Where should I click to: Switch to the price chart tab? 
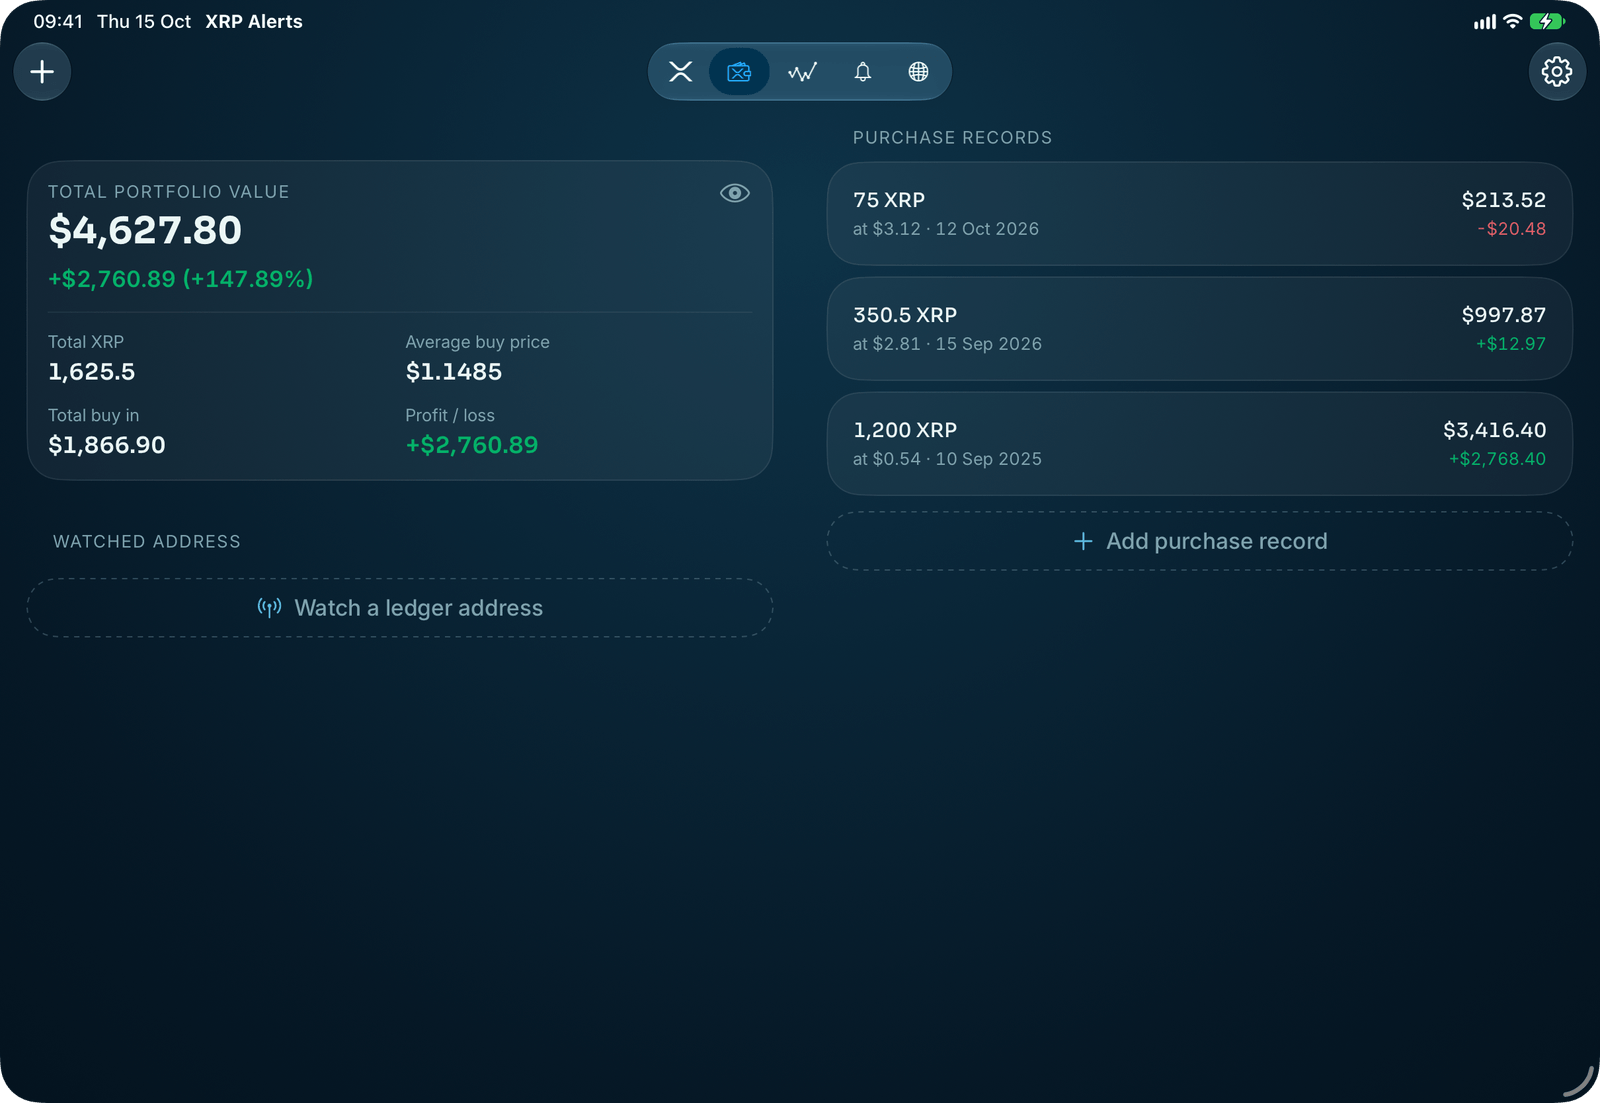pyautogui.click(x=802, y=72)
